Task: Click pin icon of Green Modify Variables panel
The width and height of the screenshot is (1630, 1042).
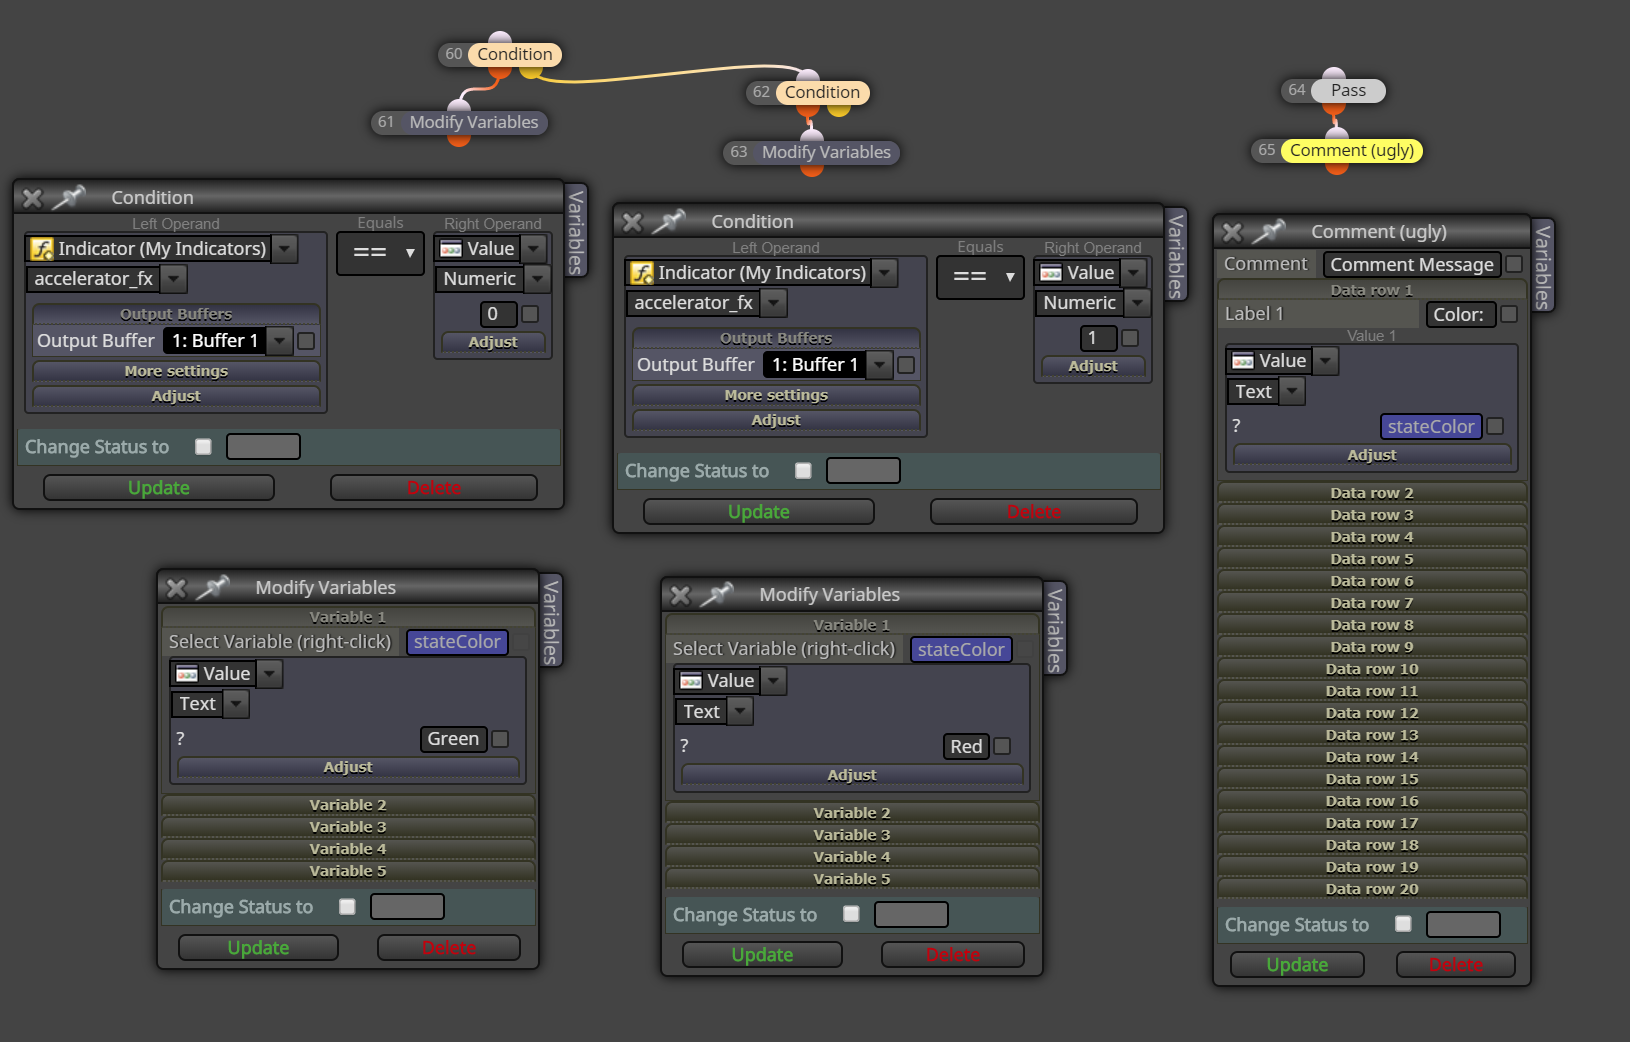Action: (213, 587)
